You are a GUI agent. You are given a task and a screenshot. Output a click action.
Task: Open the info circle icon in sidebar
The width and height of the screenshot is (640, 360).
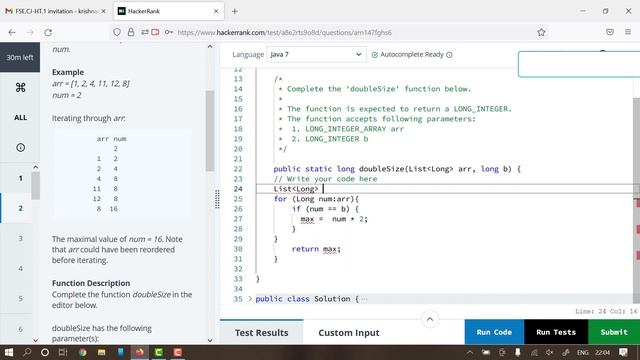point(20,147)
